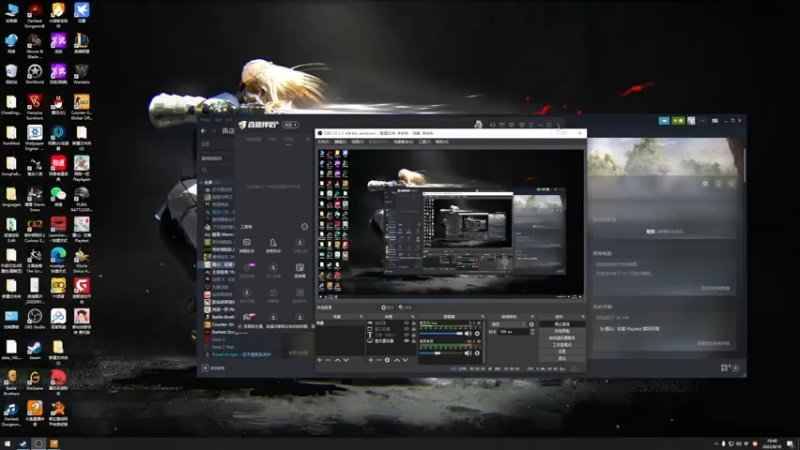The image size is (800, 450).
Task: Open settings gear for first mixer channel
Action: point(477,334)
